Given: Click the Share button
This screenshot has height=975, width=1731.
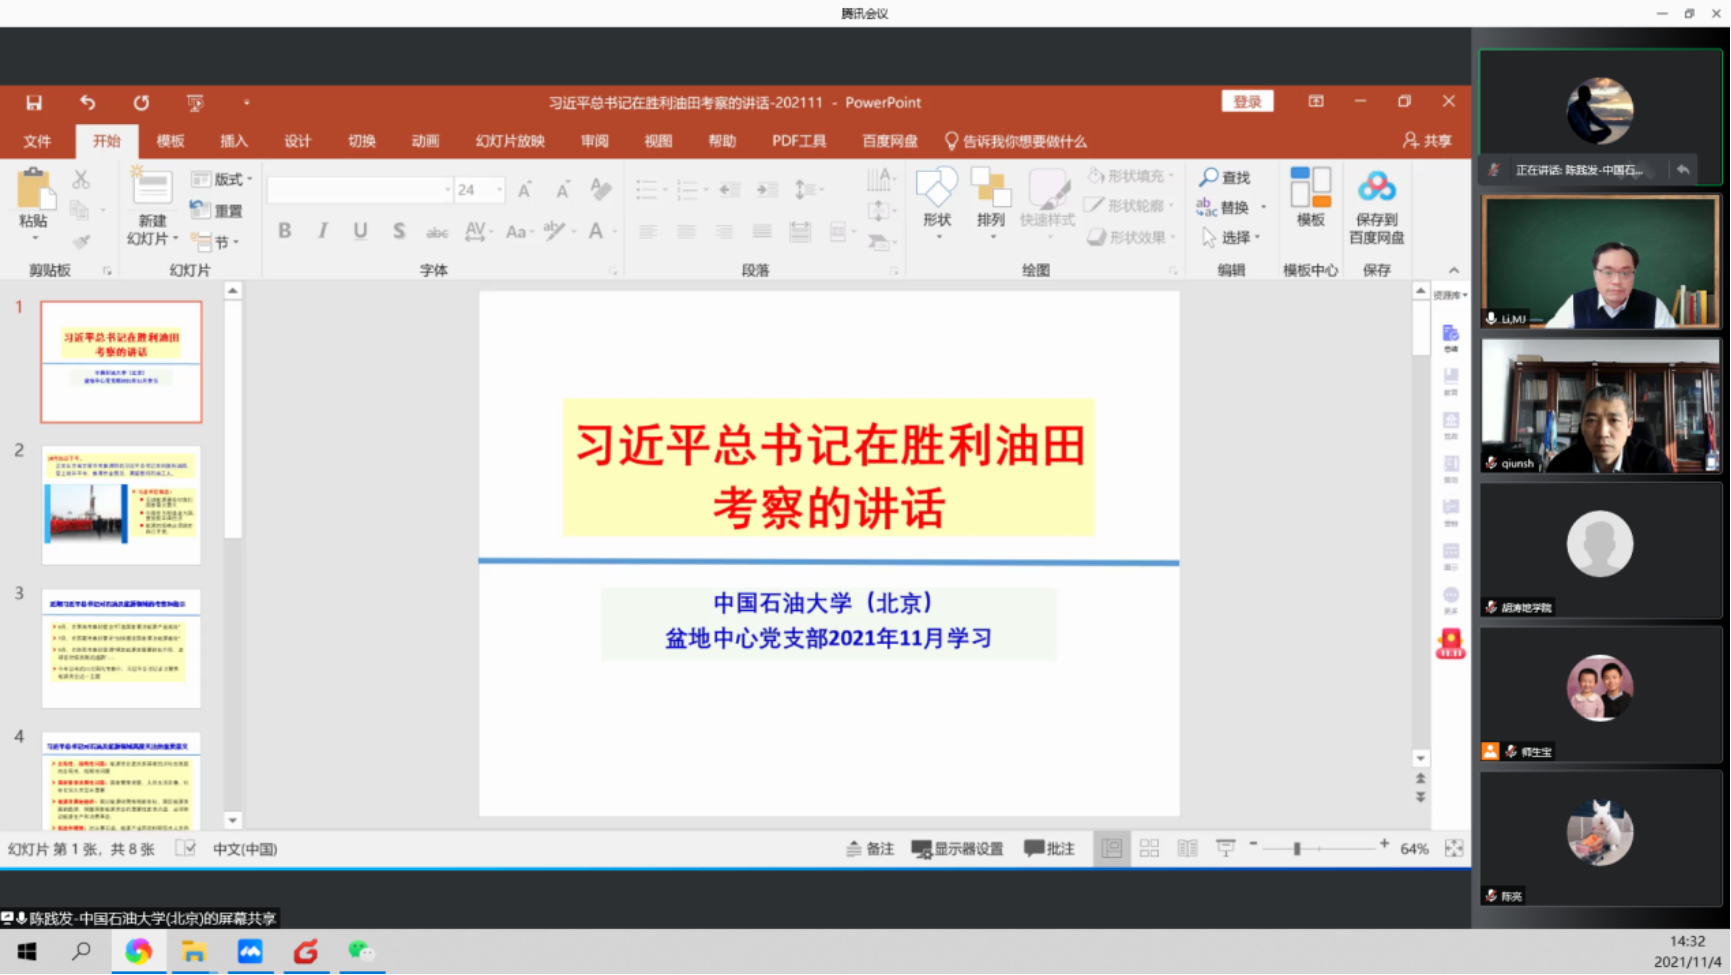Looking at the screenshot, I should (x=1427, y=141).
